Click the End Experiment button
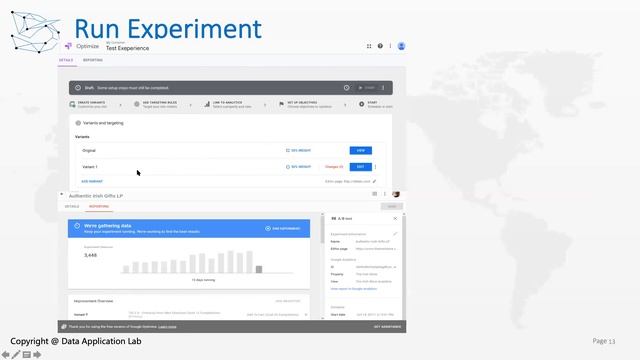The image size is (640, 360). 283,229
